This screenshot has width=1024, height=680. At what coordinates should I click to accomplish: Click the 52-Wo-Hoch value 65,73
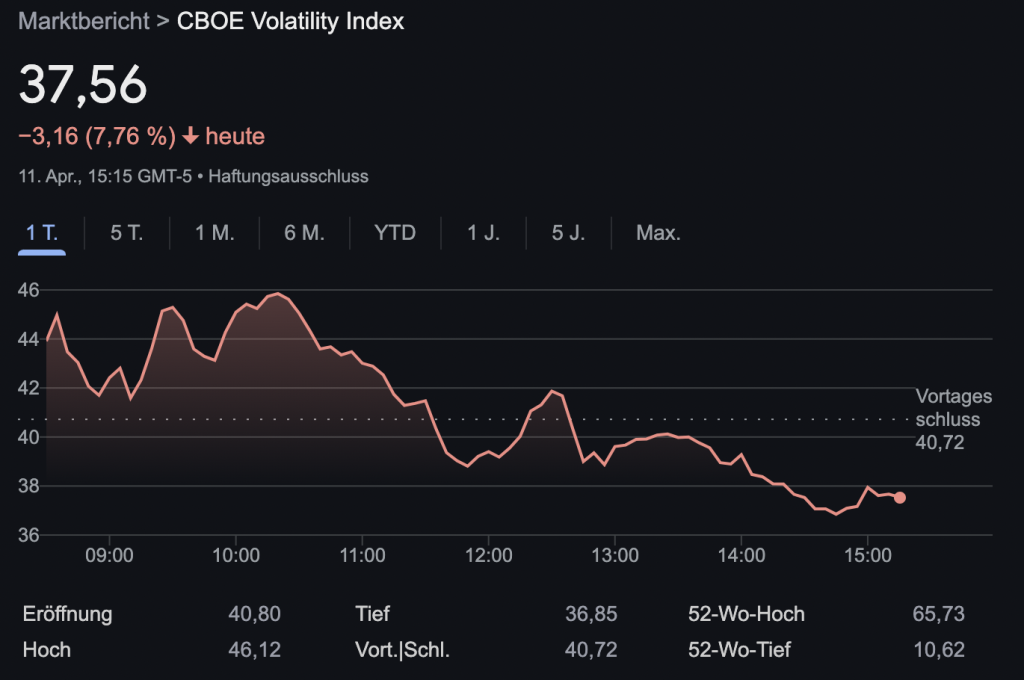938,614
